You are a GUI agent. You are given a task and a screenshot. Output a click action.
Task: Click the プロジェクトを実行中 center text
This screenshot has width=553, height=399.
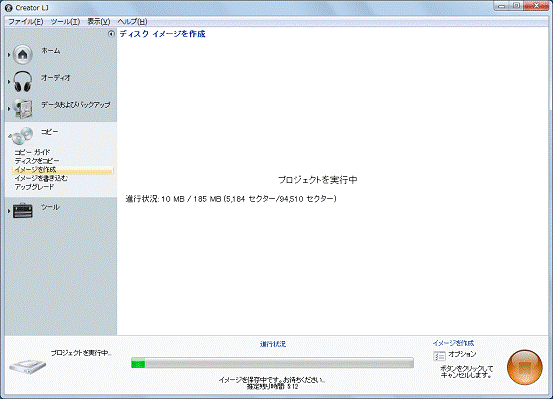click(318, 180)
